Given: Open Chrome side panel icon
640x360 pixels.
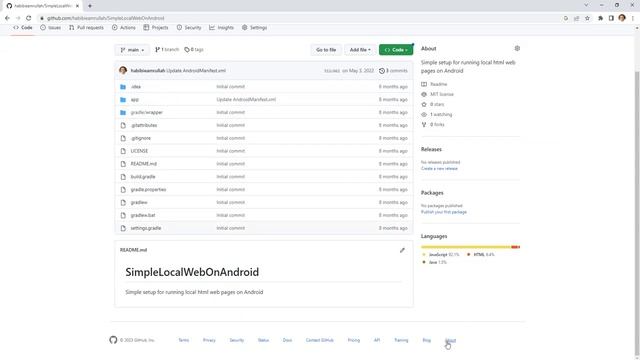Looking at the screenshot, I should click(x=611, y=18).
